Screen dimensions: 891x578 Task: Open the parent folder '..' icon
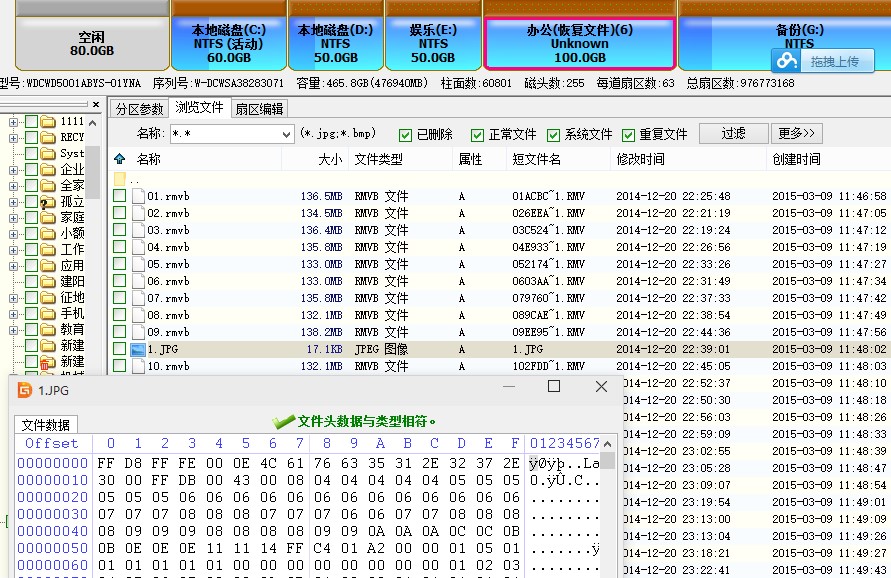[120, 180]
